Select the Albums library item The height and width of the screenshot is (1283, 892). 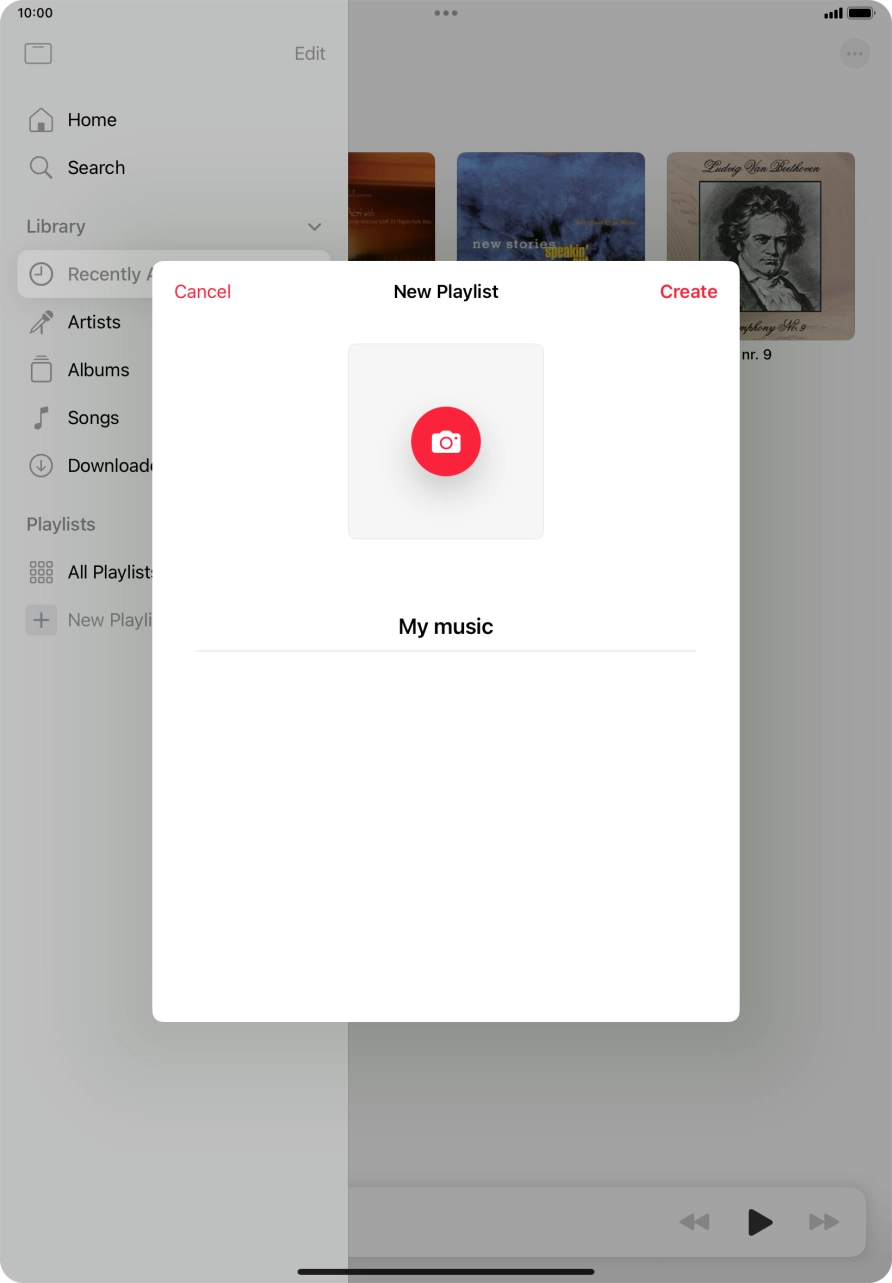coord(98,370)
